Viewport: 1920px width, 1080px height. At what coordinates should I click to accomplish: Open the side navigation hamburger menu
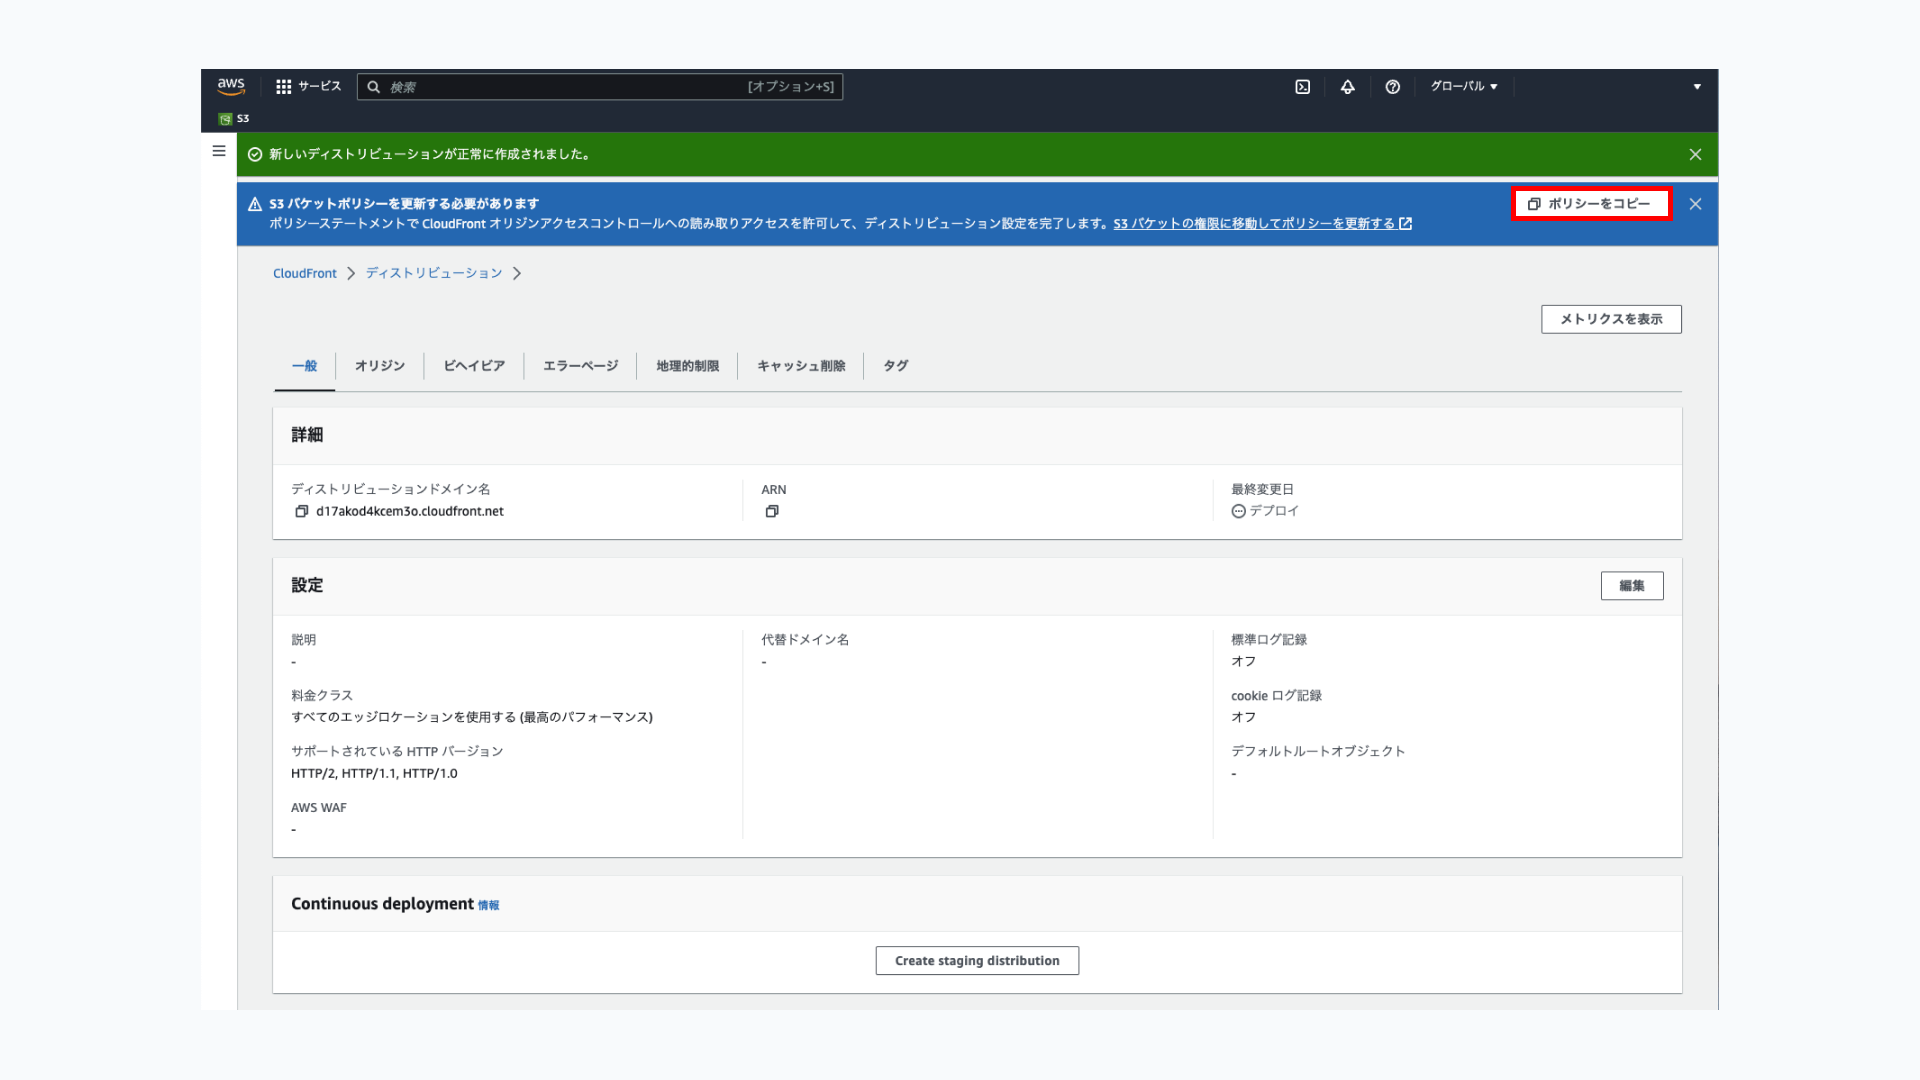[x=219, y=151]
